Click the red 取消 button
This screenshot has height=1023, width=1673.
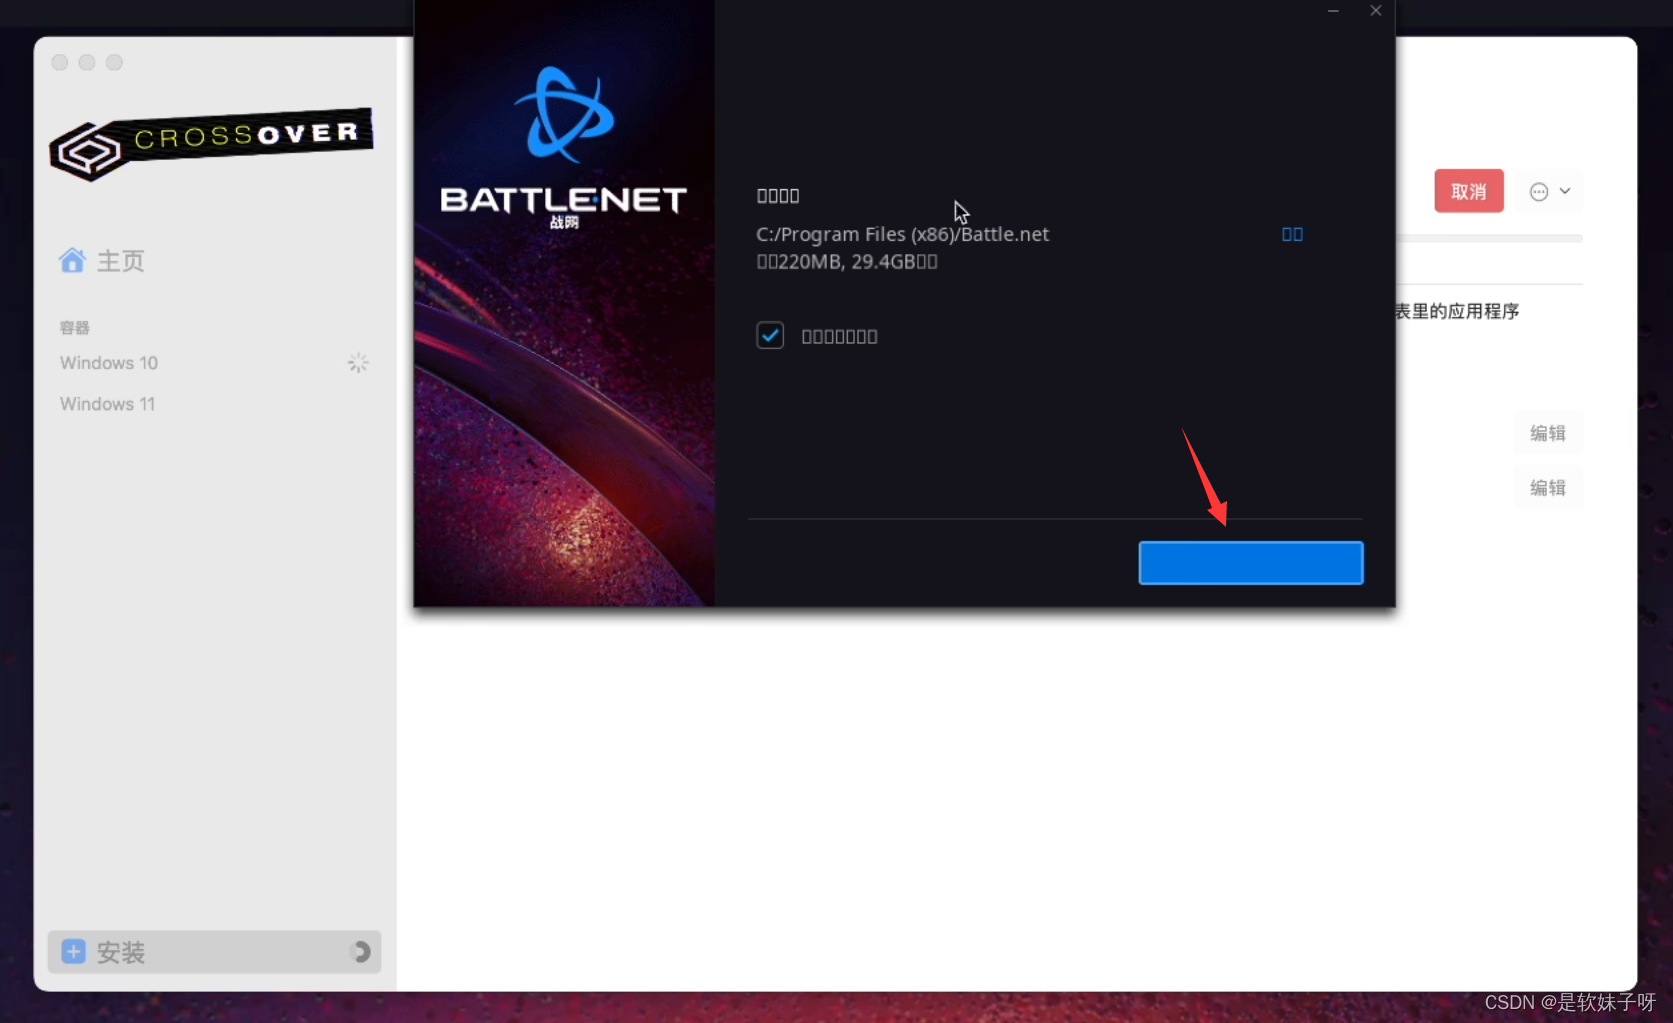pos(1469,191)
